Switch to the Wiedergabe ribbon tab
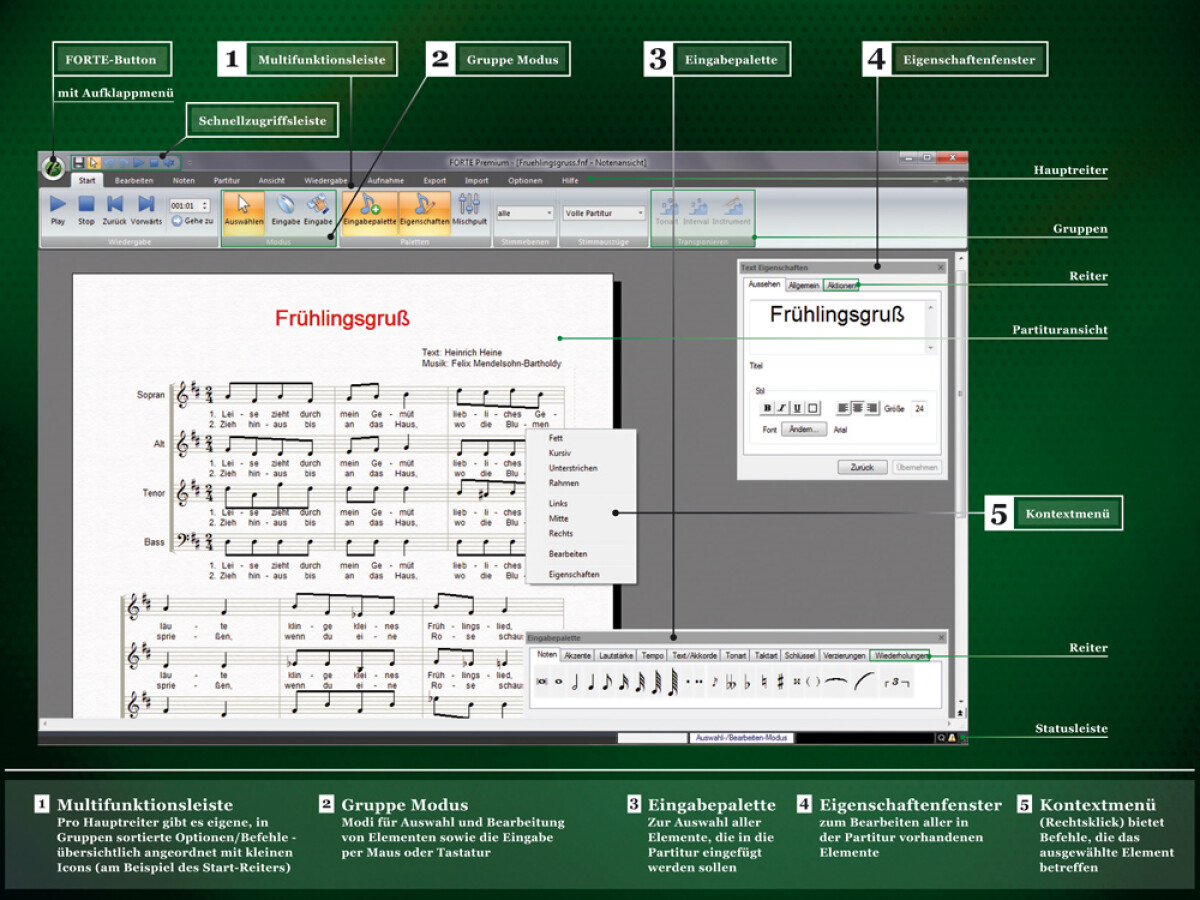The image size is (1200, 900). [x=326, y=181]
